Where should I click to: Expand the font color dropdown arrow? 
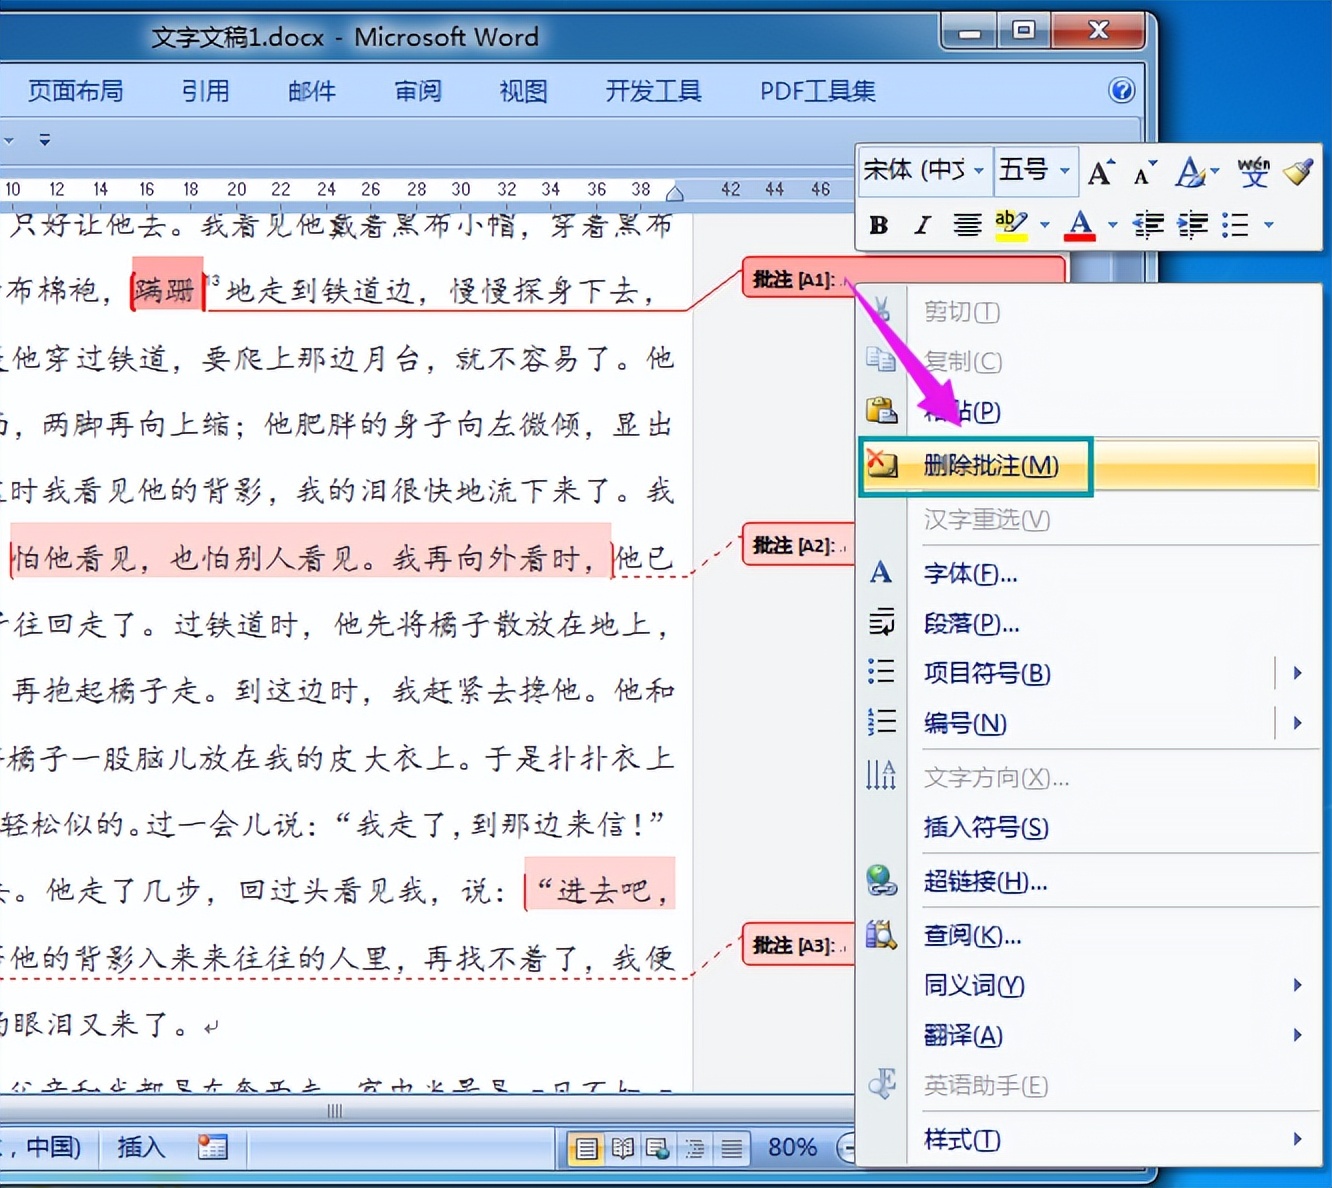pos(1112,225)
